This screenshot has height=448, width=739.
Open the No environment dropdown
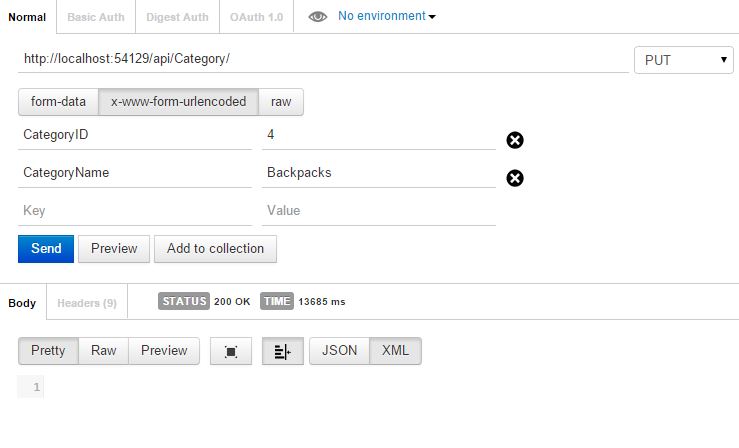tap(387, 16)
